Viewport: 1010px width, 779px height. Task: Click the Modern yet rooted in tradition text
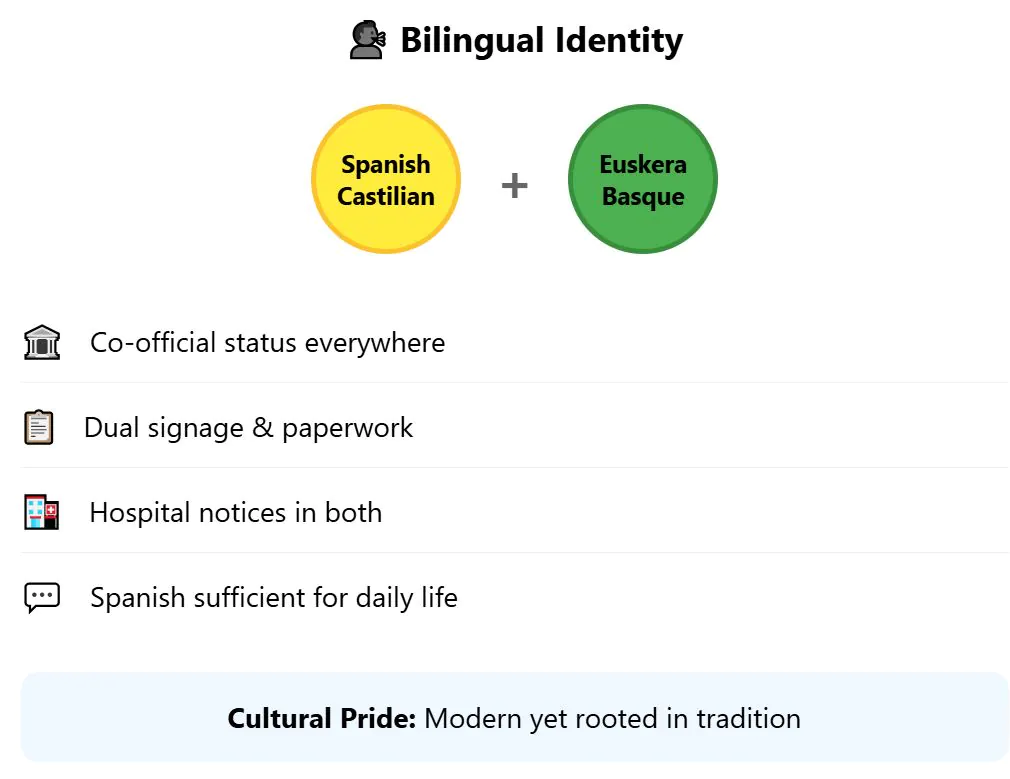612,718
